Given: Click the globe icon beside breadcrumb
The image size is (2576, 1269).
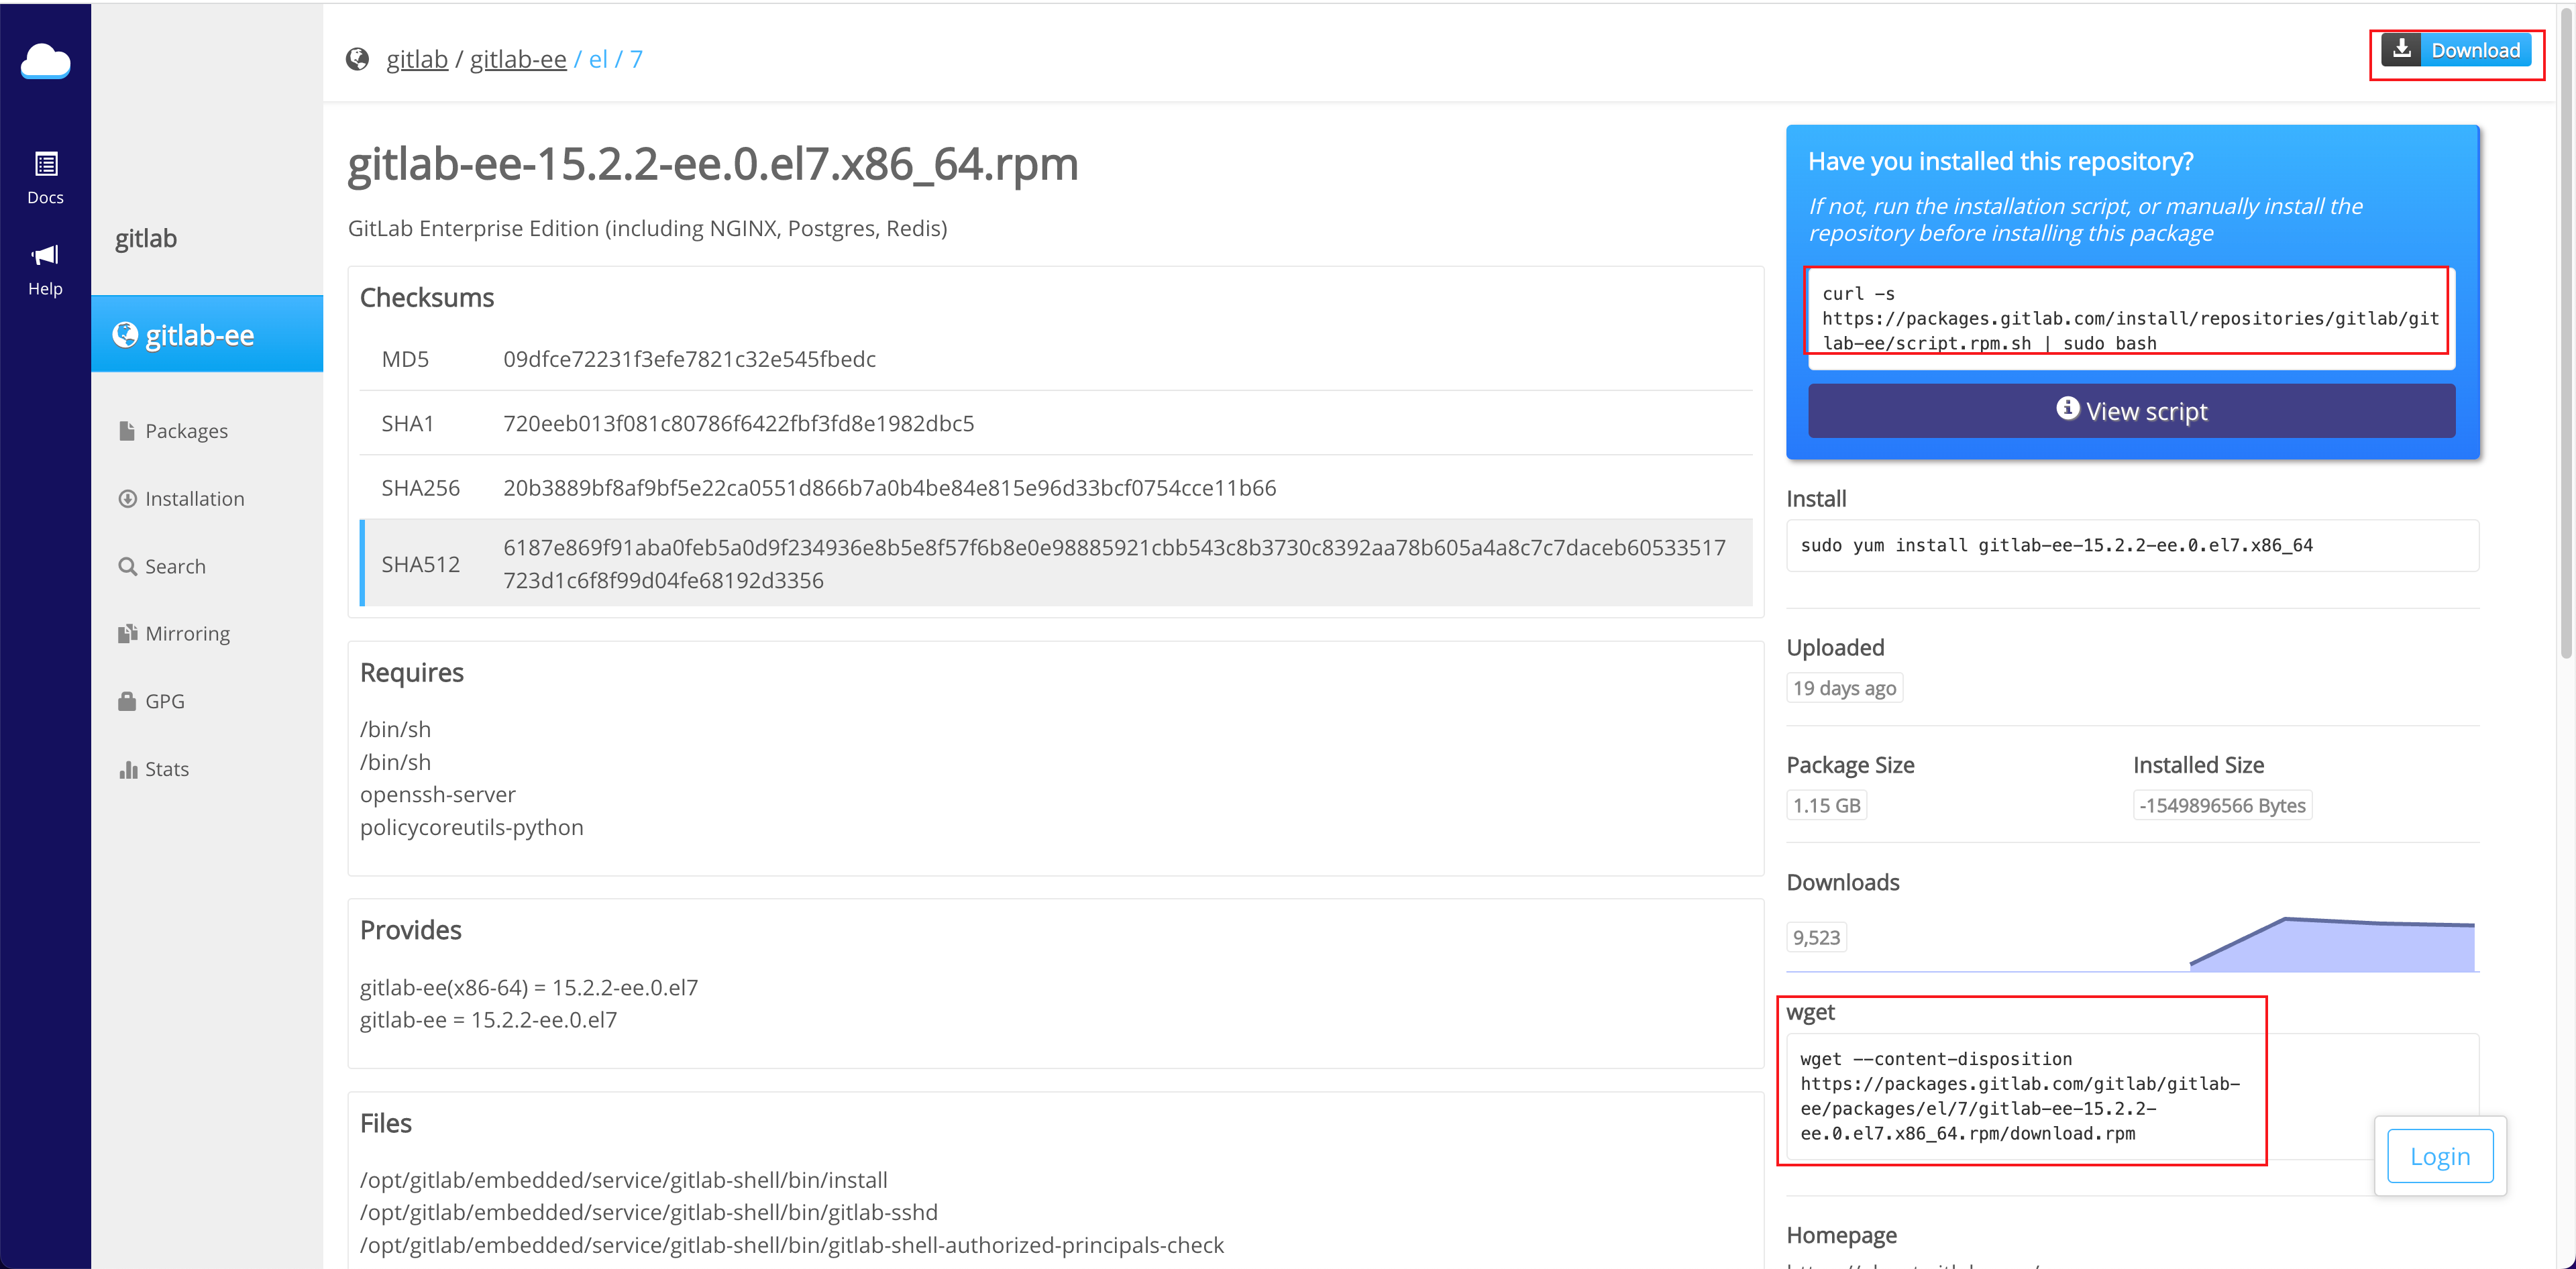Looking at the screenshot, I should pos(357,59).
